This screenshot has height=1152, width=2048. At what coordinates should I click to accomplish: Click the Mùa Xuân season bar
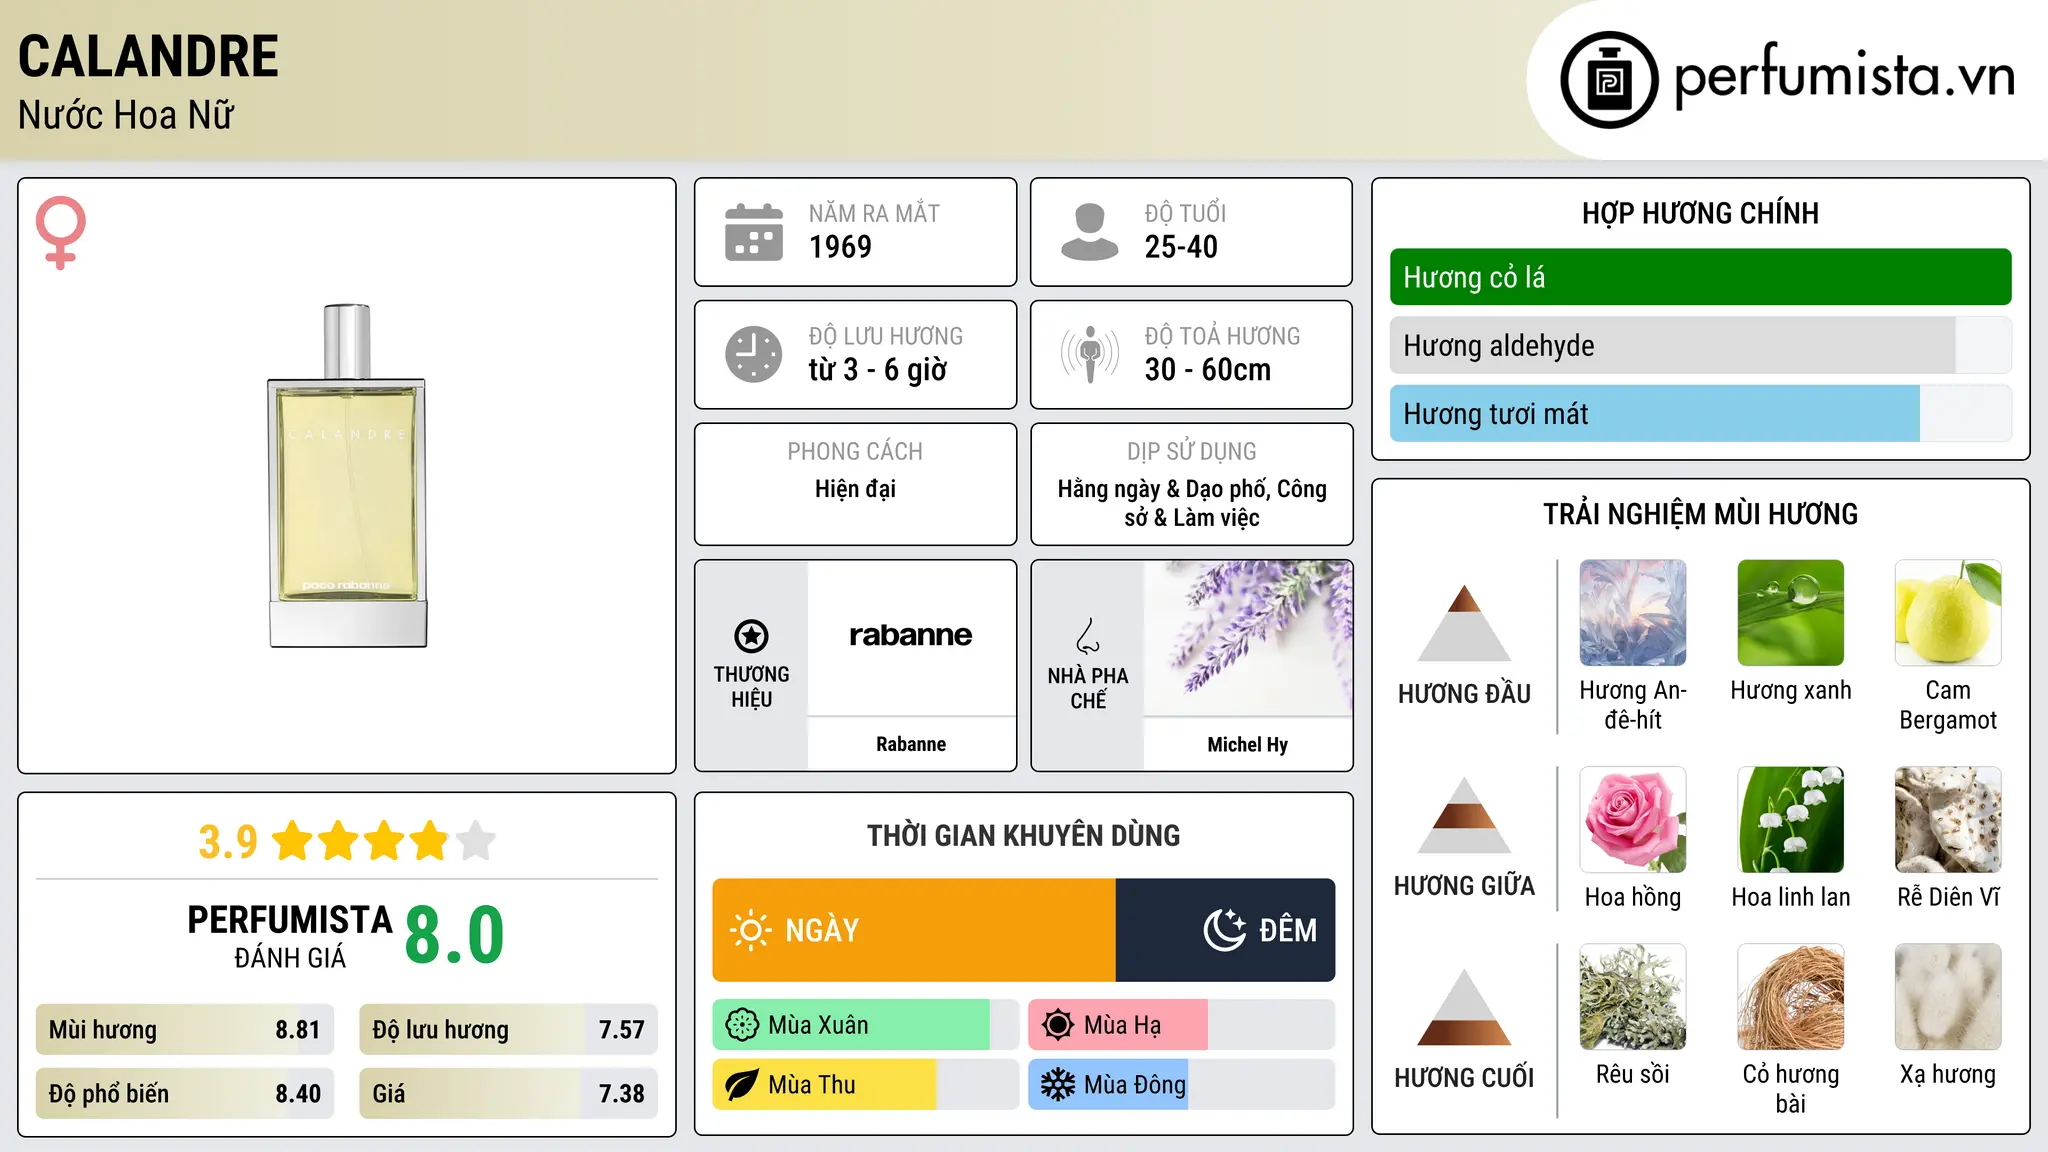865,1025
